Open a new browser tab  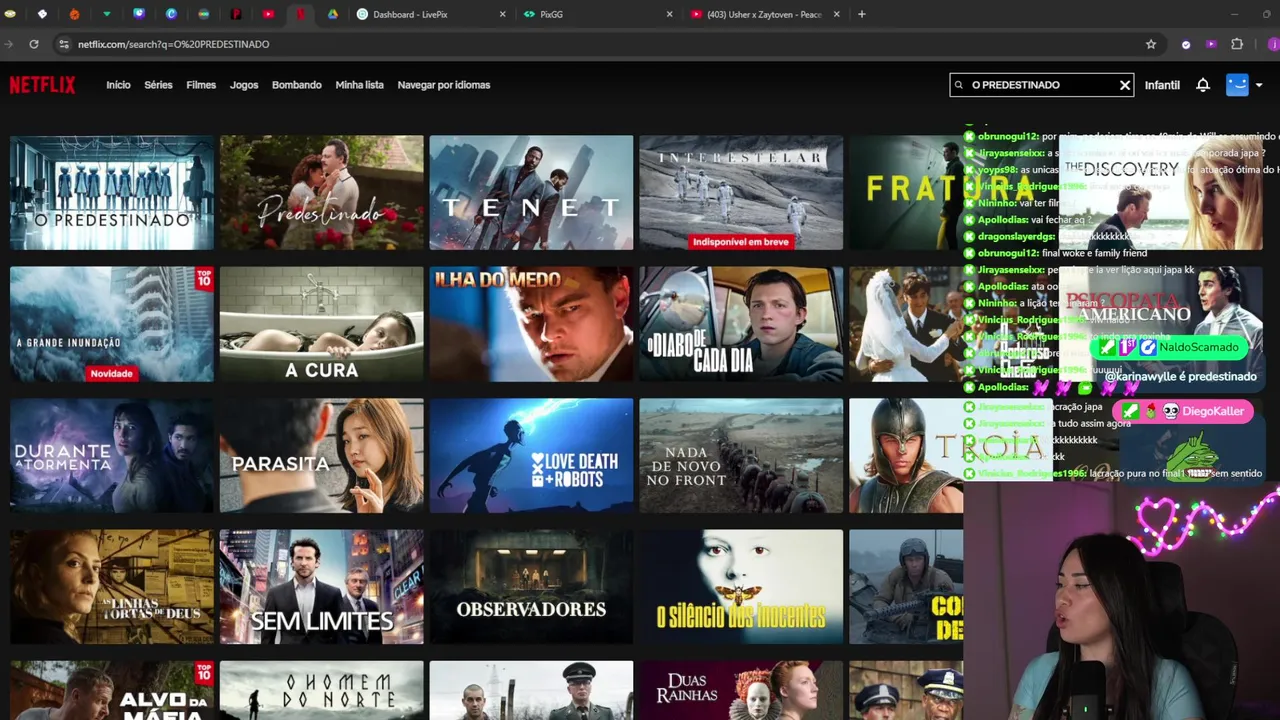tap(862, 14)
